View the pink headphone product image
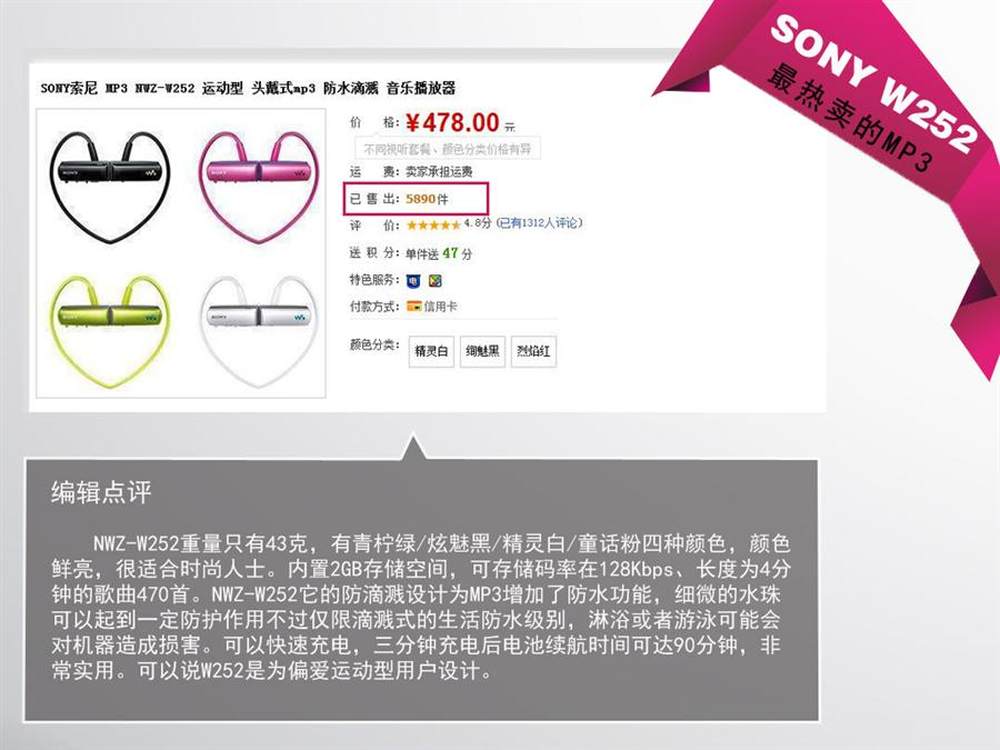Viewport: 1000px width, 750px height. [258, 185]
